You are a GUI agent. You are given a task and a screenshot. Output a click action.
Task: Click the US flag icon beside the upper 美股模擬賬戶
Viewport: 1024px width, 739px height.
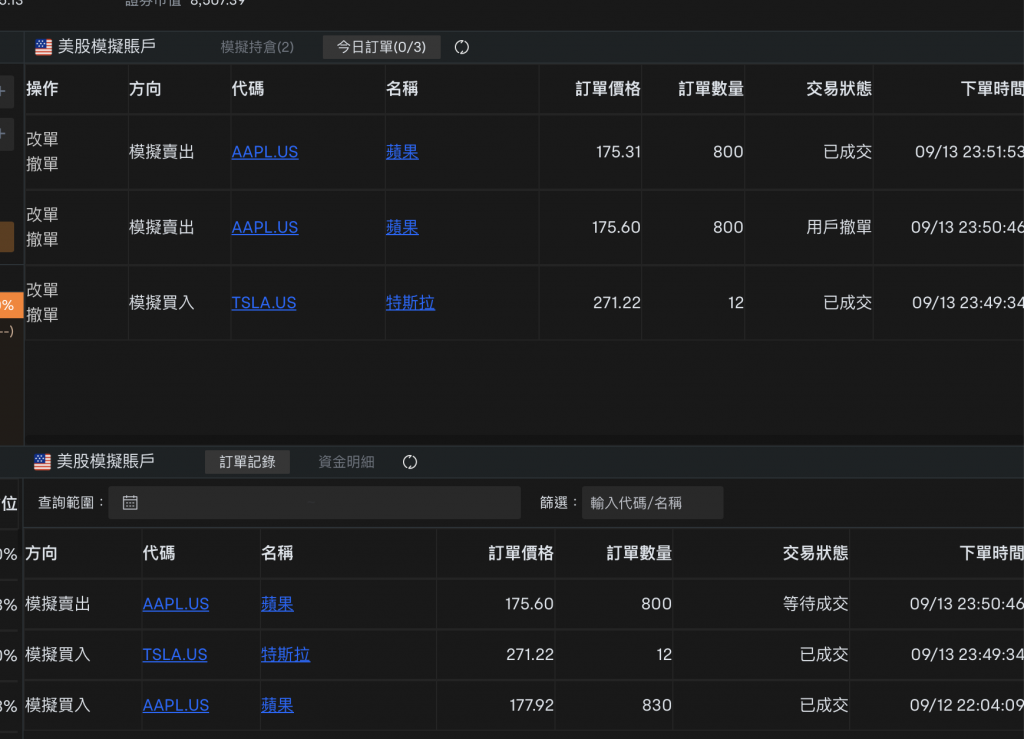(43, 47)
